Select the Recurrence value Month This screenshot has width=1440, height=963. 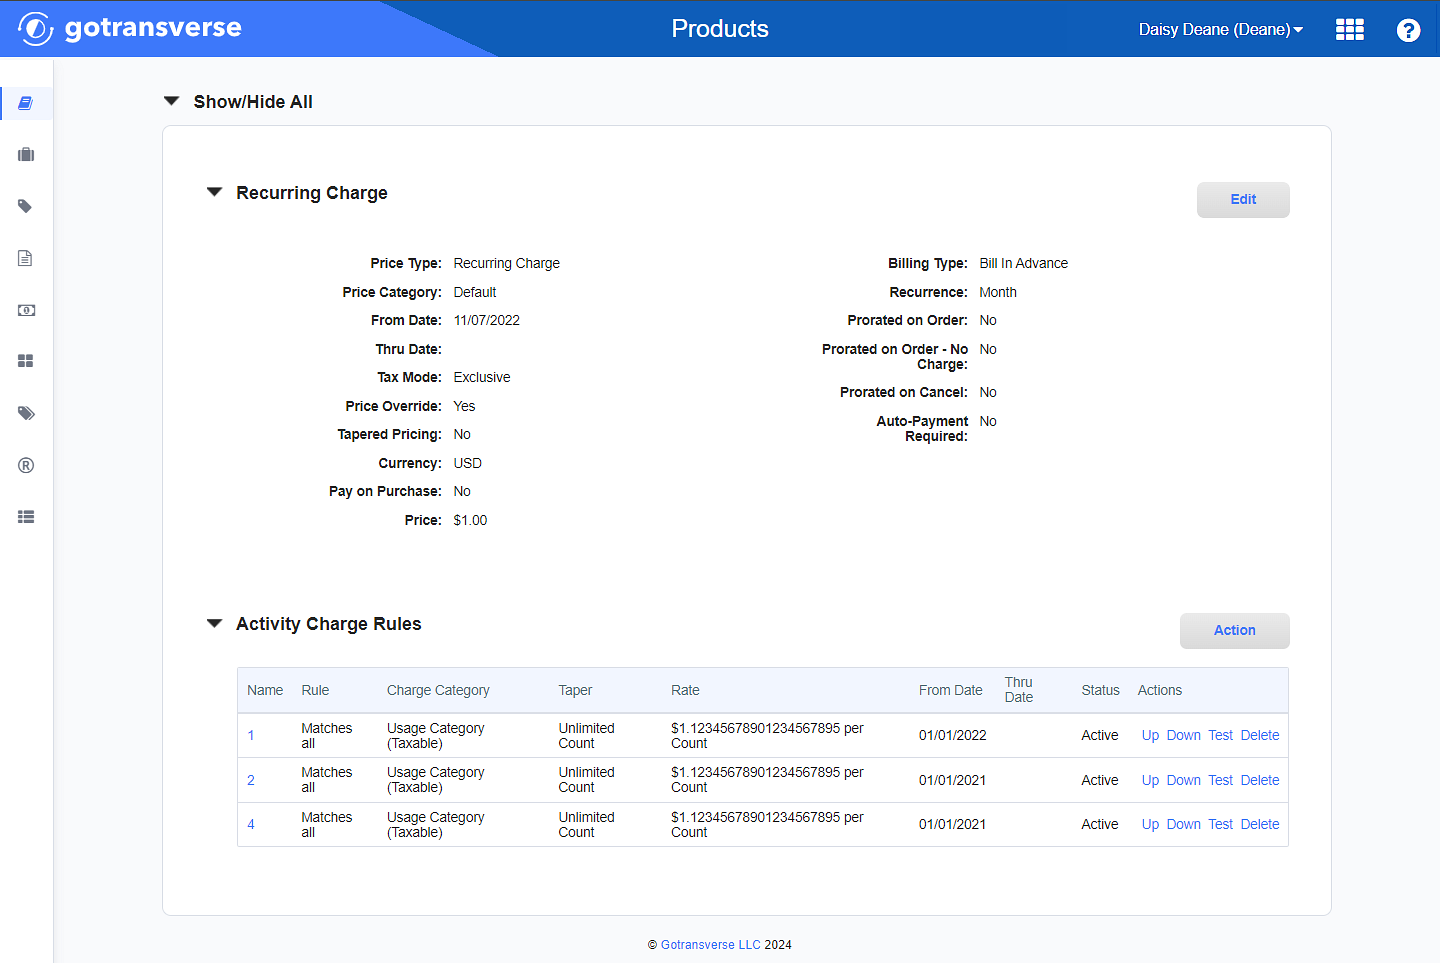click(997, 292)
